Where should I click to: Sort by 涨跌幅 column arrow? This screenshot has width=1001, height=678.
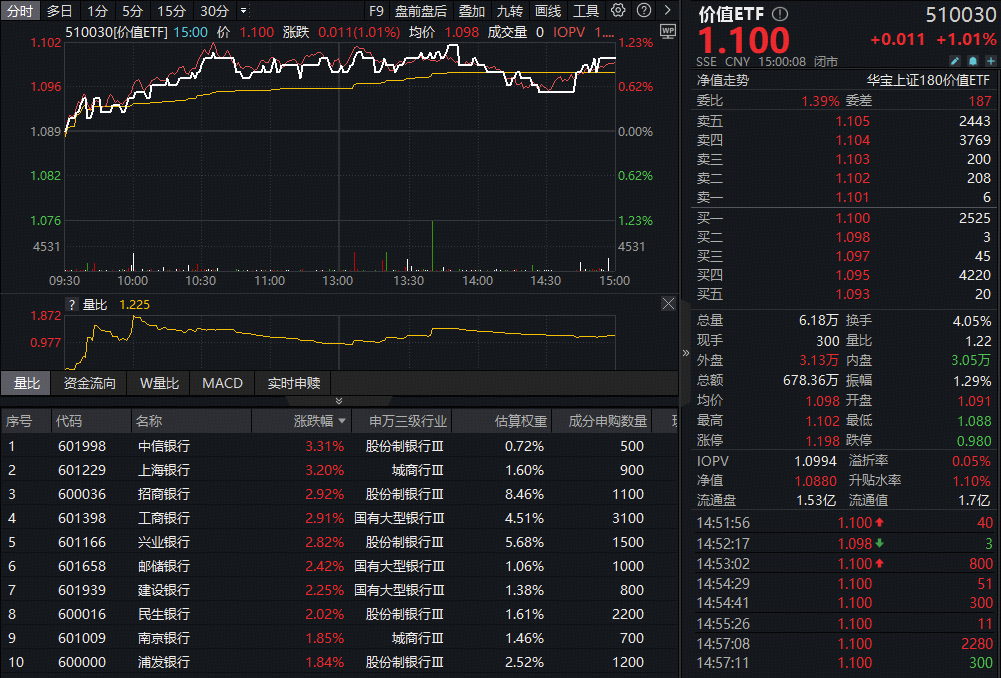click(x=343, y=422)
